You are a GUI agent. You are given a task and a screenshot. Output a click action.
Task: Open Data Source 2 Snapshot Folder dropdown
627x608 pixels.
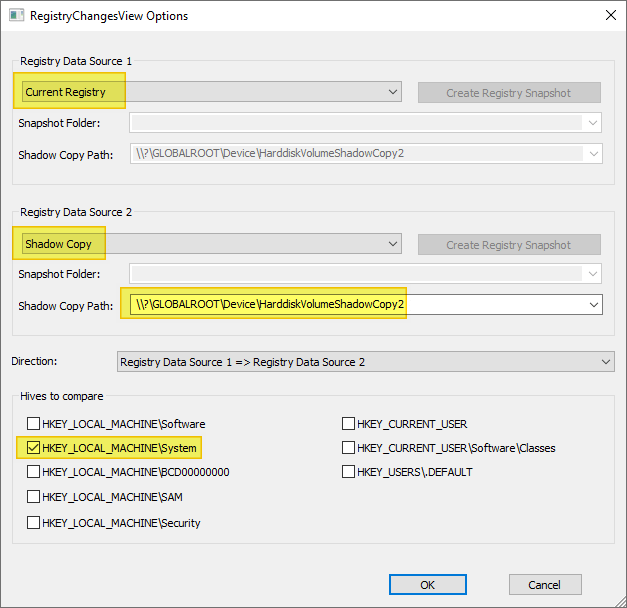pos(593,274)
